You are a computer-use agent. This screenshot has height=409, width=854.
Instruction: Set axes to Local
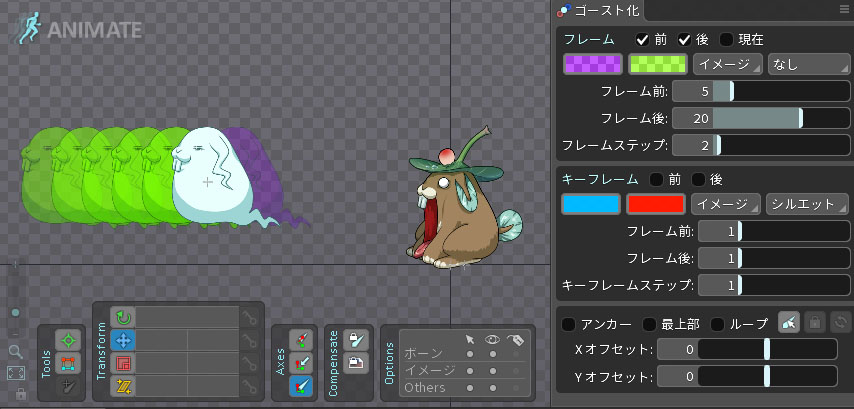301,340
